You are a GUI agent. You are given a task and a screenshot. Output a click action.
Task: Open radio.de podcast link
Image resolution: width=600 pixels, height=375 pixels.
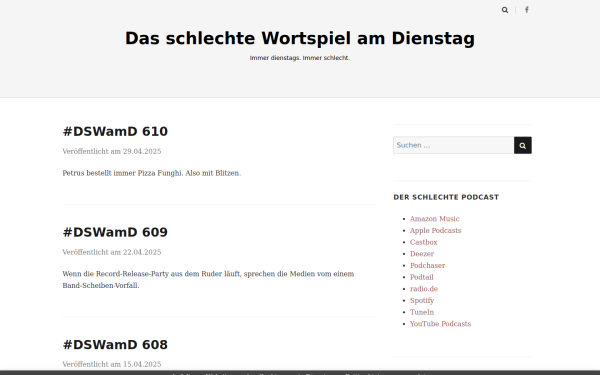(424, 289)
